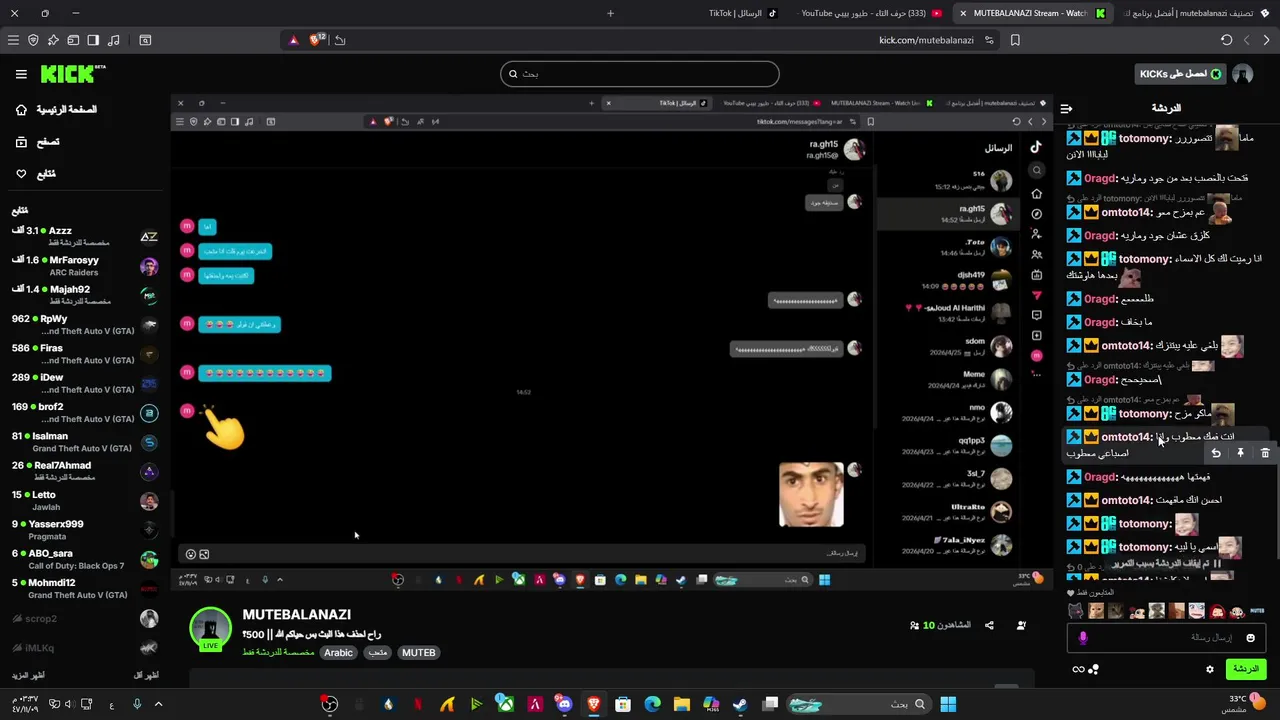Open offline scrop2 channel in sidebar

85,619
